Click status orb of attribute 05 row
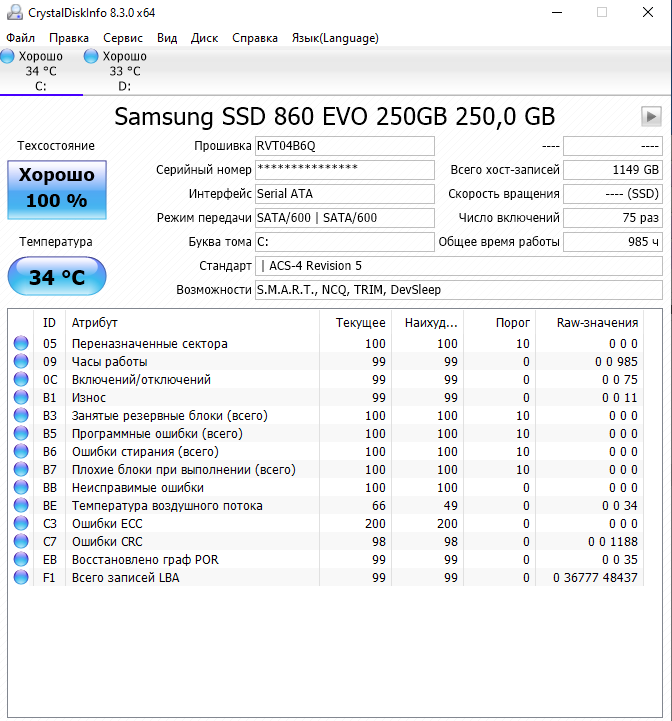Image resolution: width=672 pixels, height=721 pixels. 21,343
